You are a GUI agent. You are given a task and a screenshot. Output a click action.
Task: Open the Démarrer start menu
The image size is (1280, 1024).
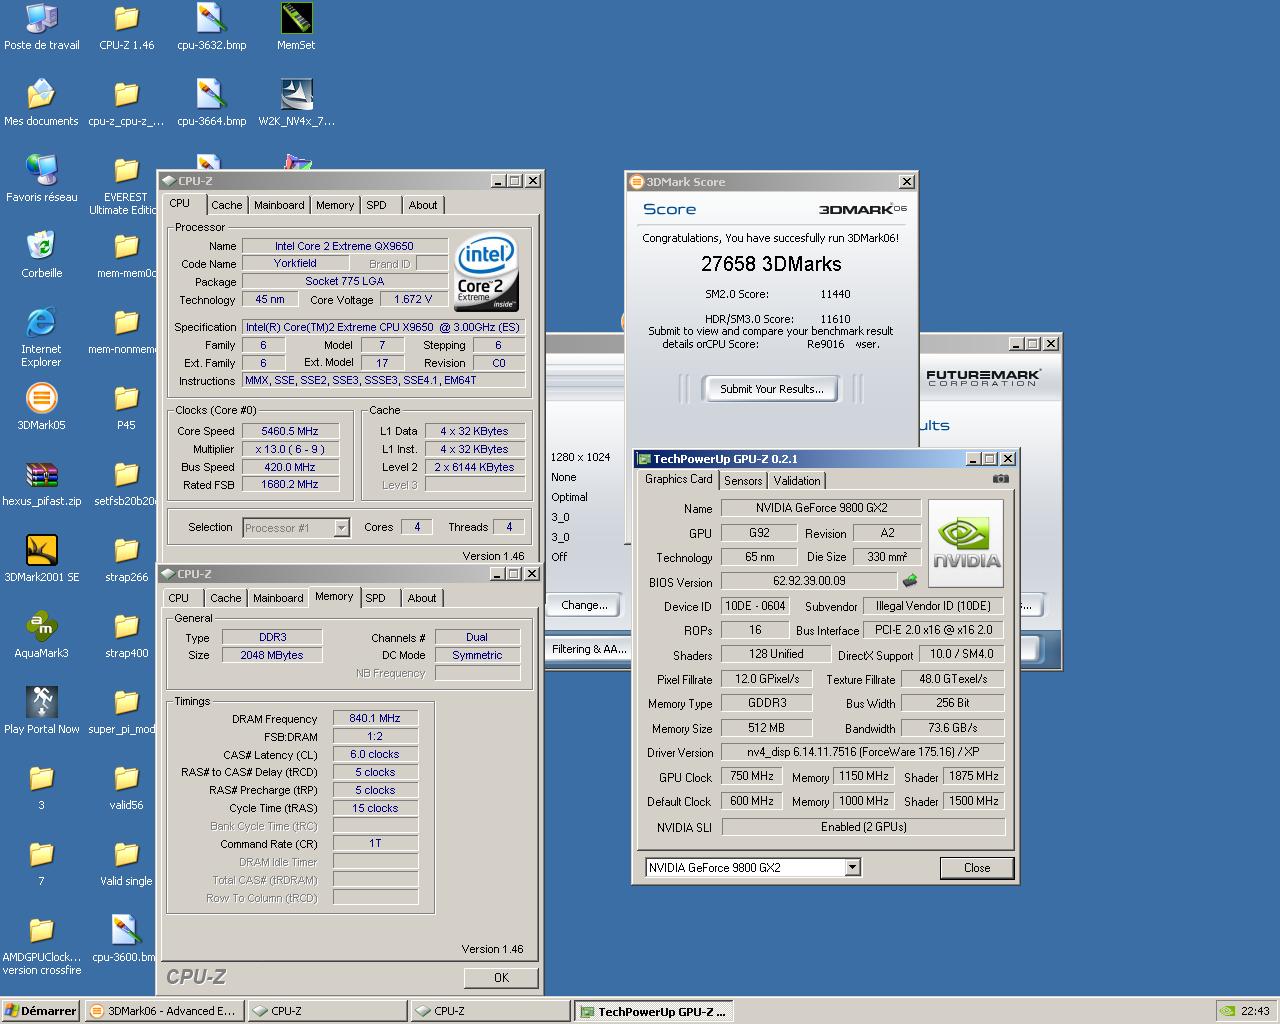coord(41,1011)
